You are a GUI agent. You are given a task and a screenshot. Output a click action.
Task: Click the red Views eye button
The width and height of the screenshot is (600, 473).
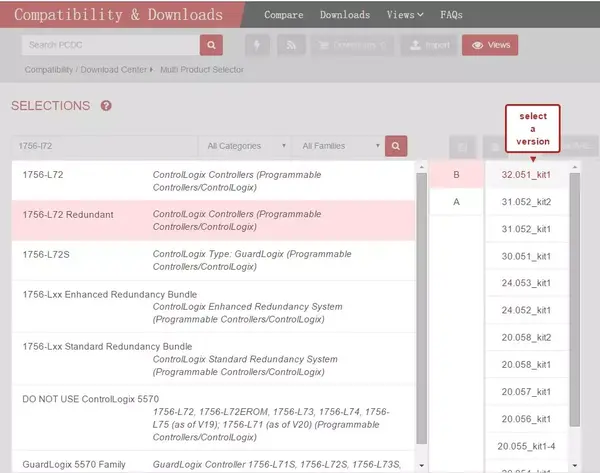click(x=490, y=45)
